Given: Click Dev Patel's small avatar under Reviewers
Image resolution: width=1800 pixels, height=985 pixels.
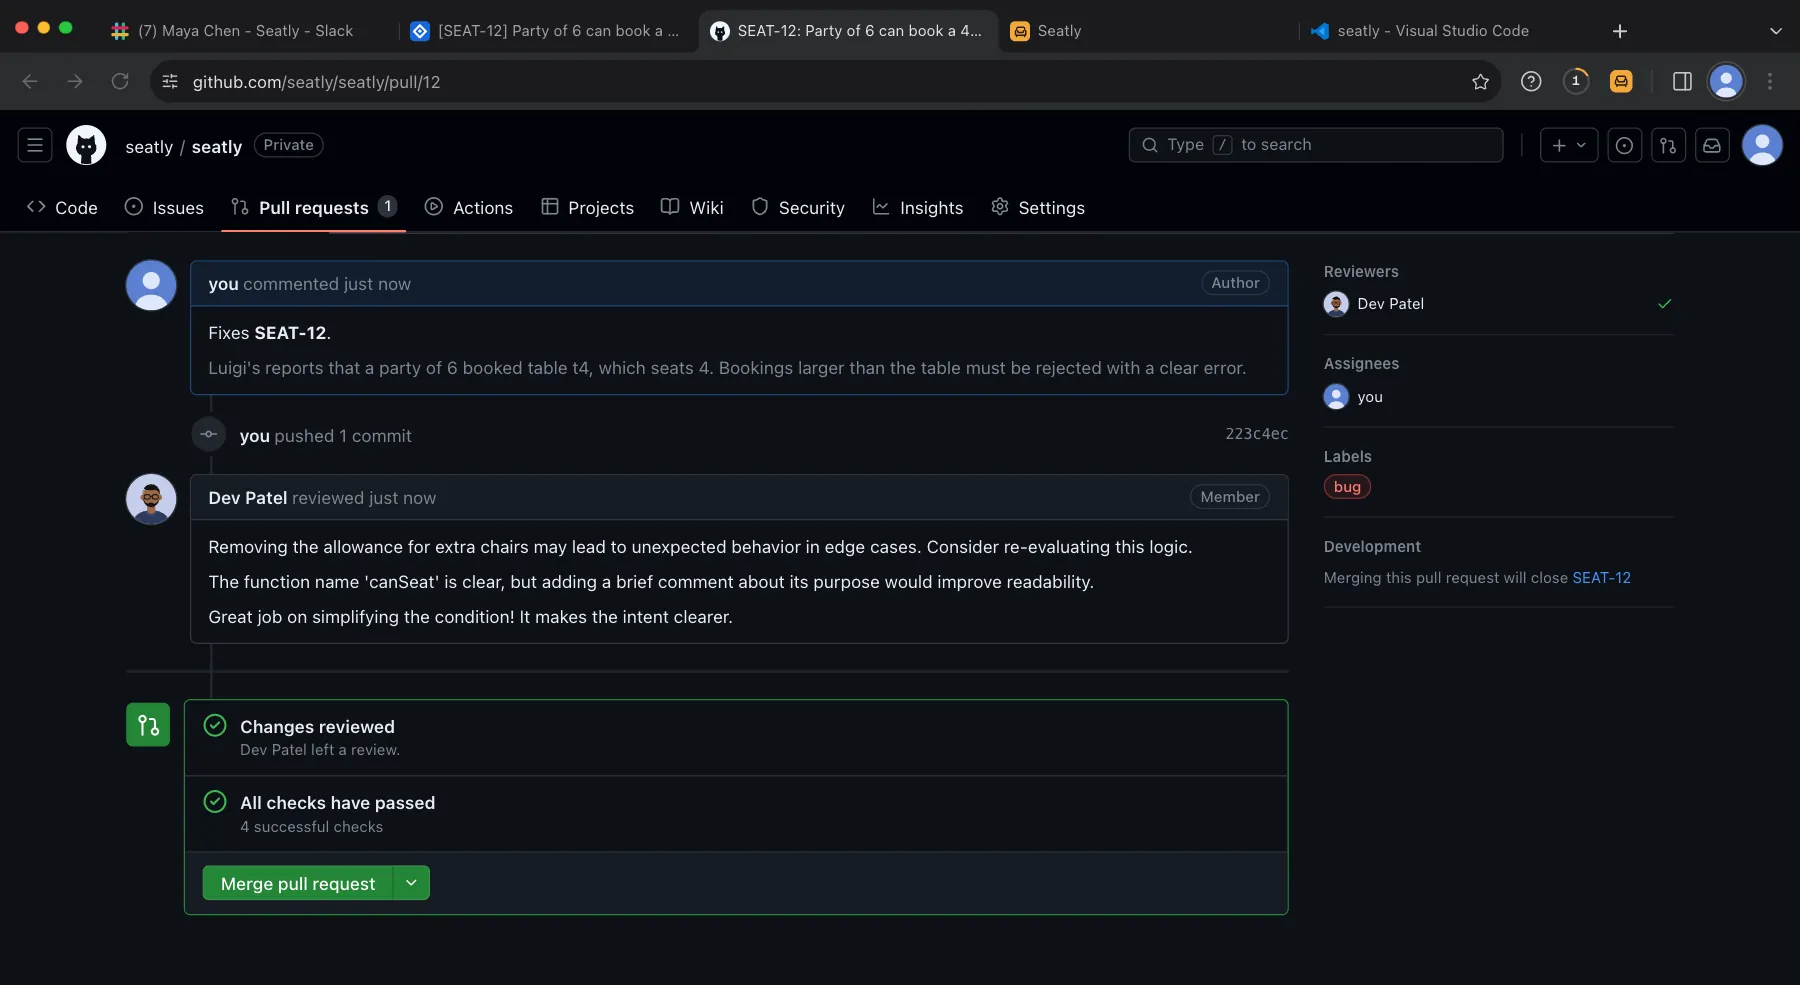Looking at the screenshot, I should coord(1336,304).
